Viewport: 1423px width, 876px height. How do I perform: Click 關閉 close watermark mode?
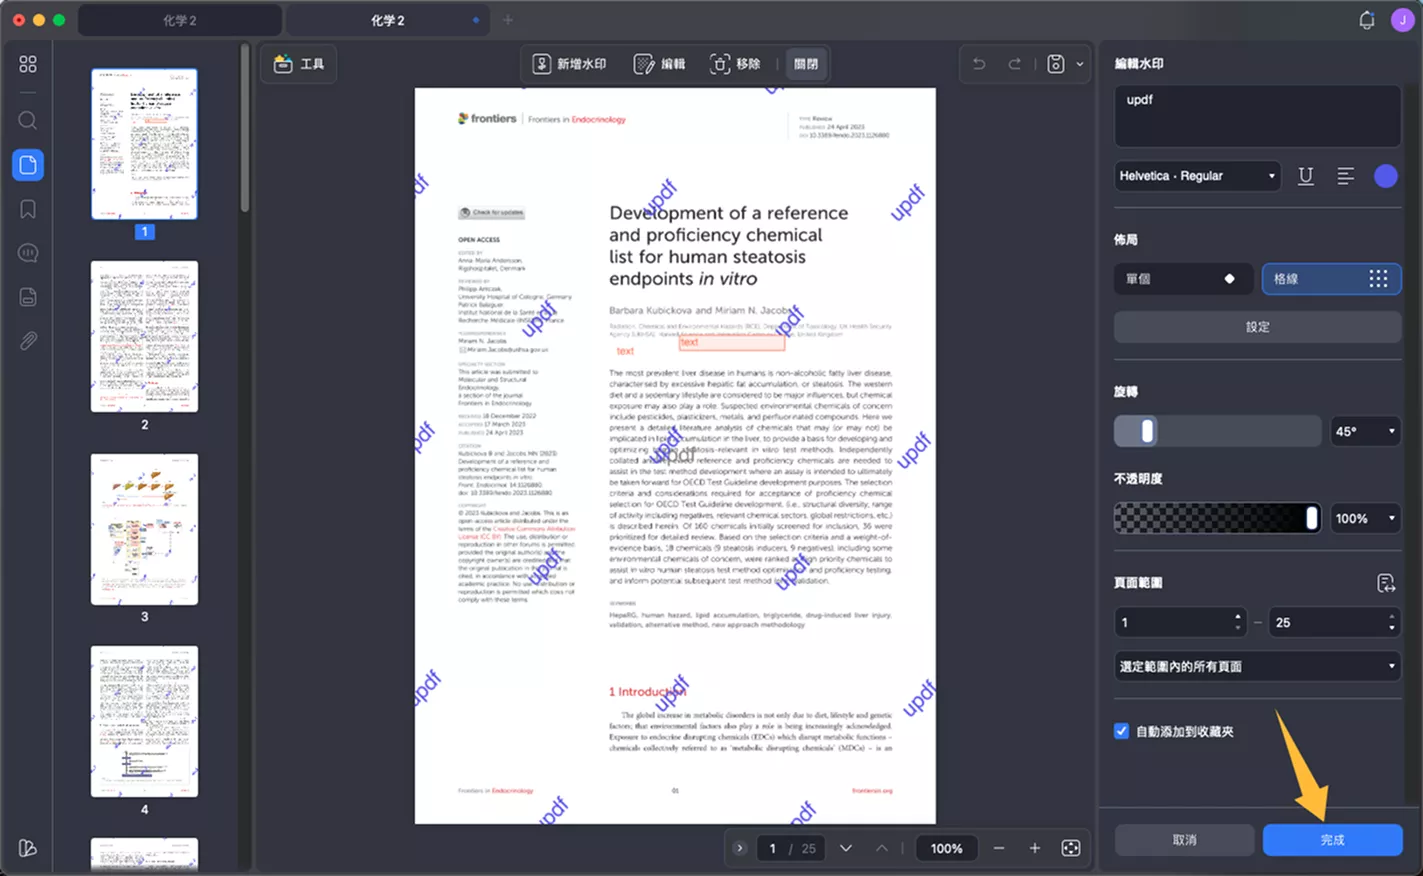[x=806, y=64]
